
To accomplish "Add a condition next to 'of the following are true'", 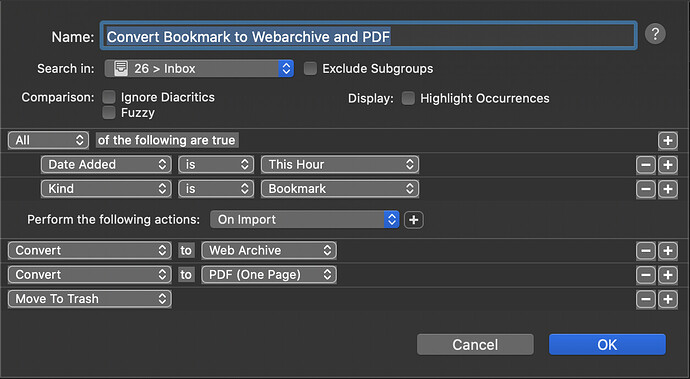I will click(668, 141).
